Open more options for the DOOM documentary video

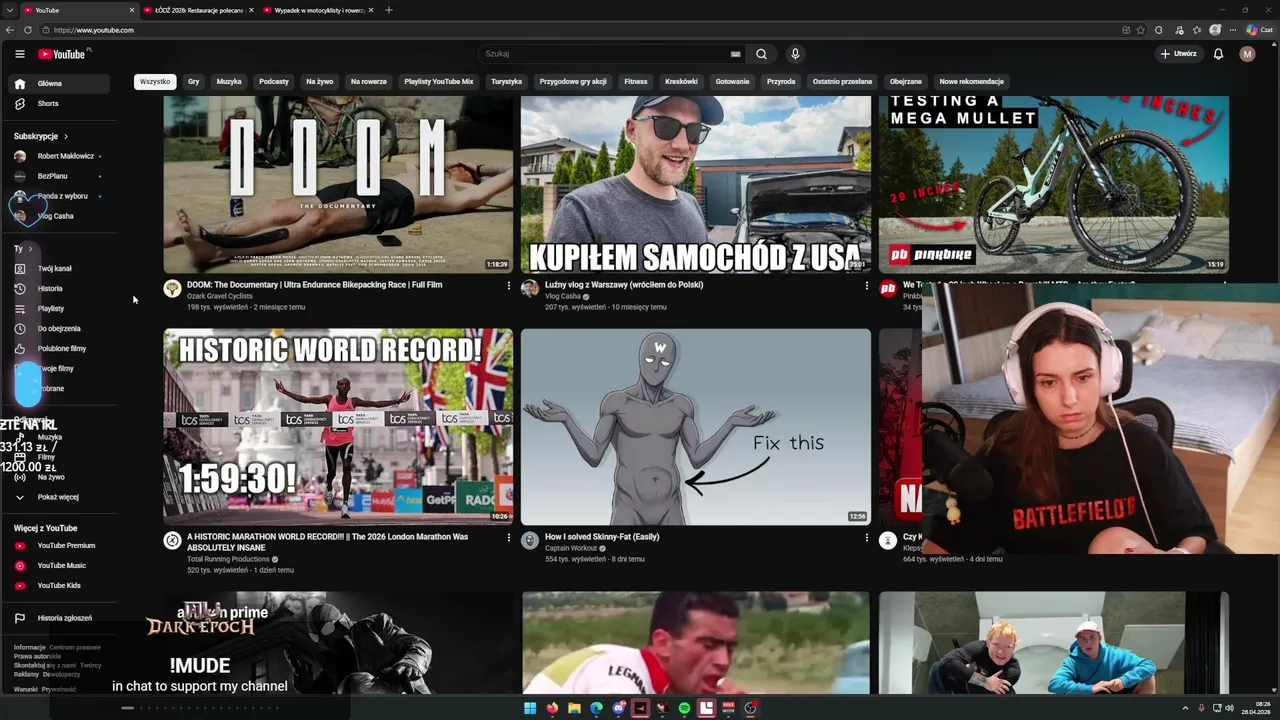(x=508, y=286)
